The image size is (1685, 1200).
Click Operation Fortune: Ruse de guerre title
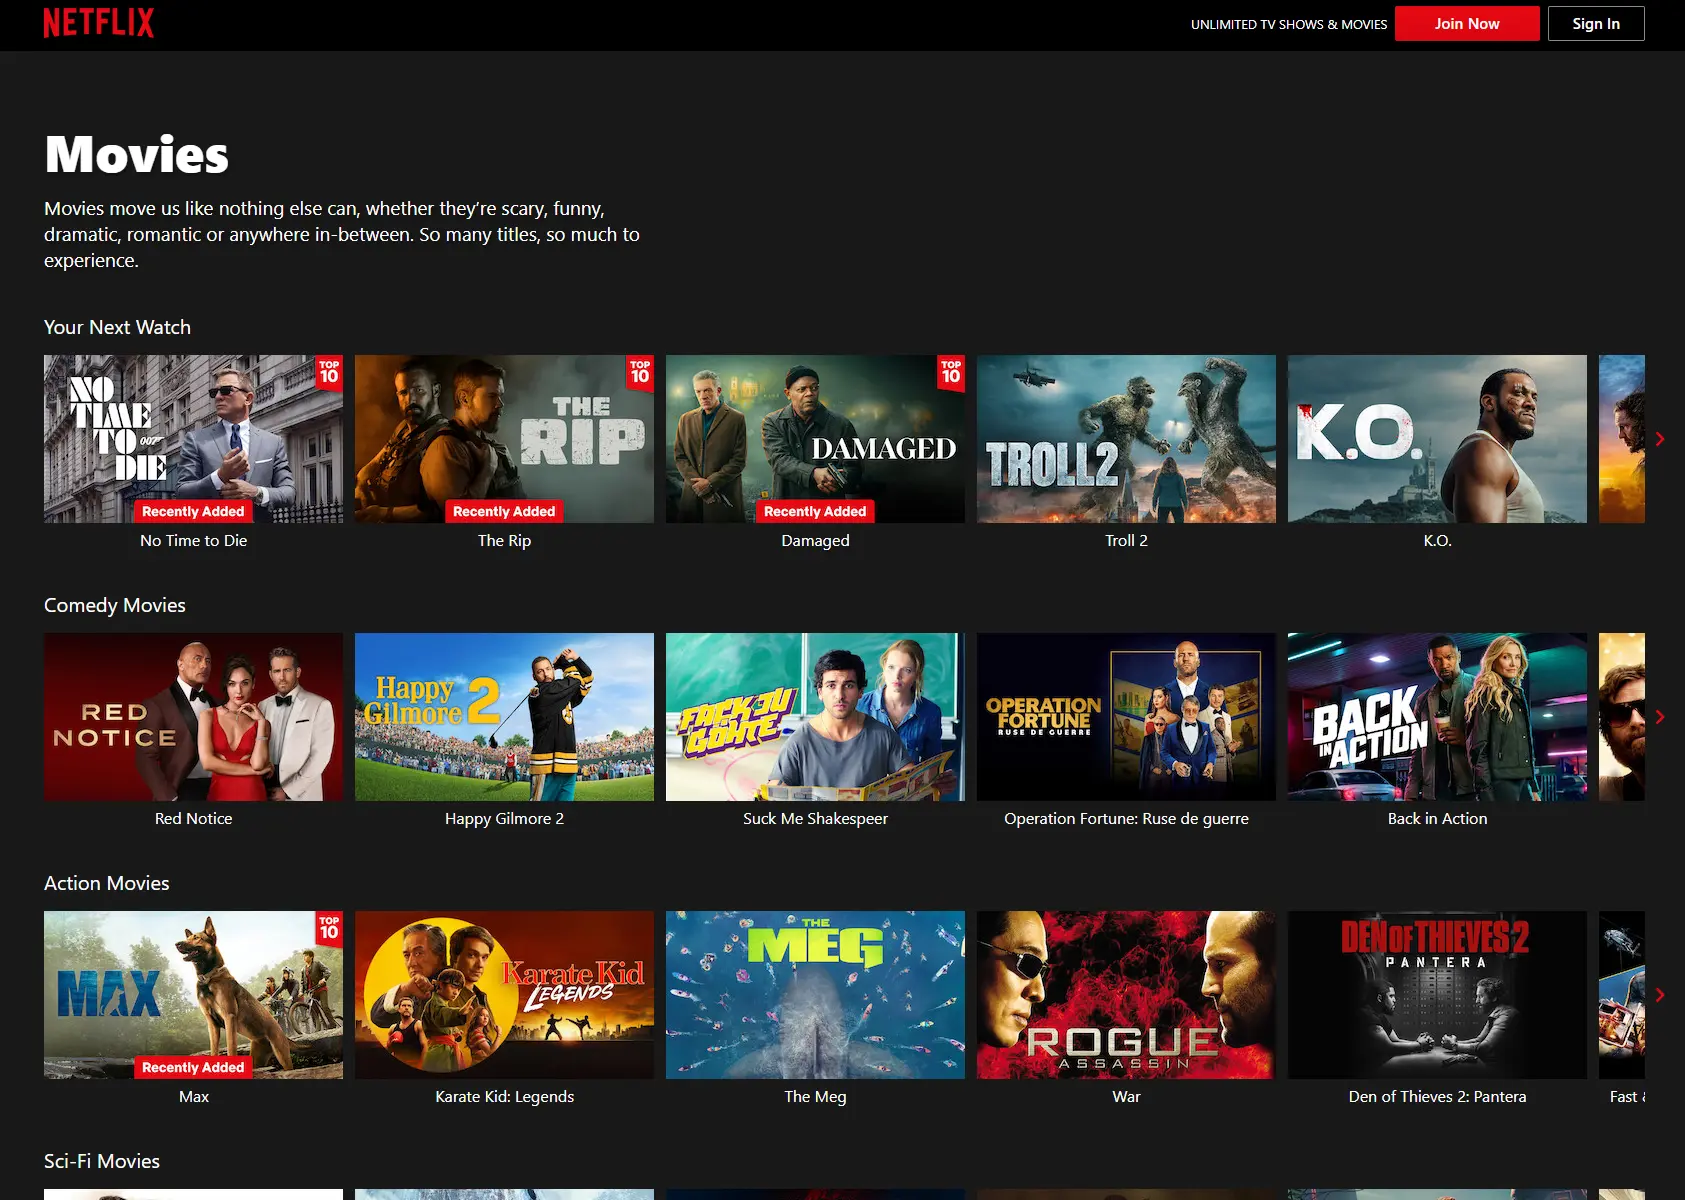1126,818
